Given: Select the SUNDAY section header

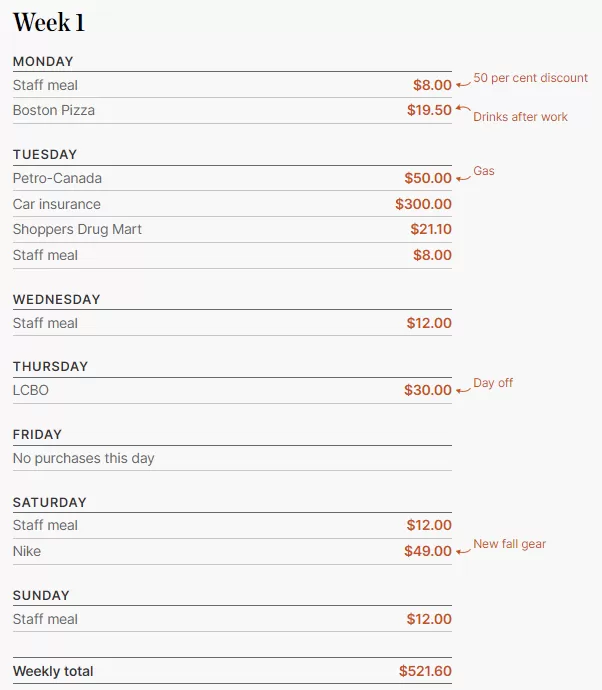Looking at the screenshot, I should click(41, 595).
